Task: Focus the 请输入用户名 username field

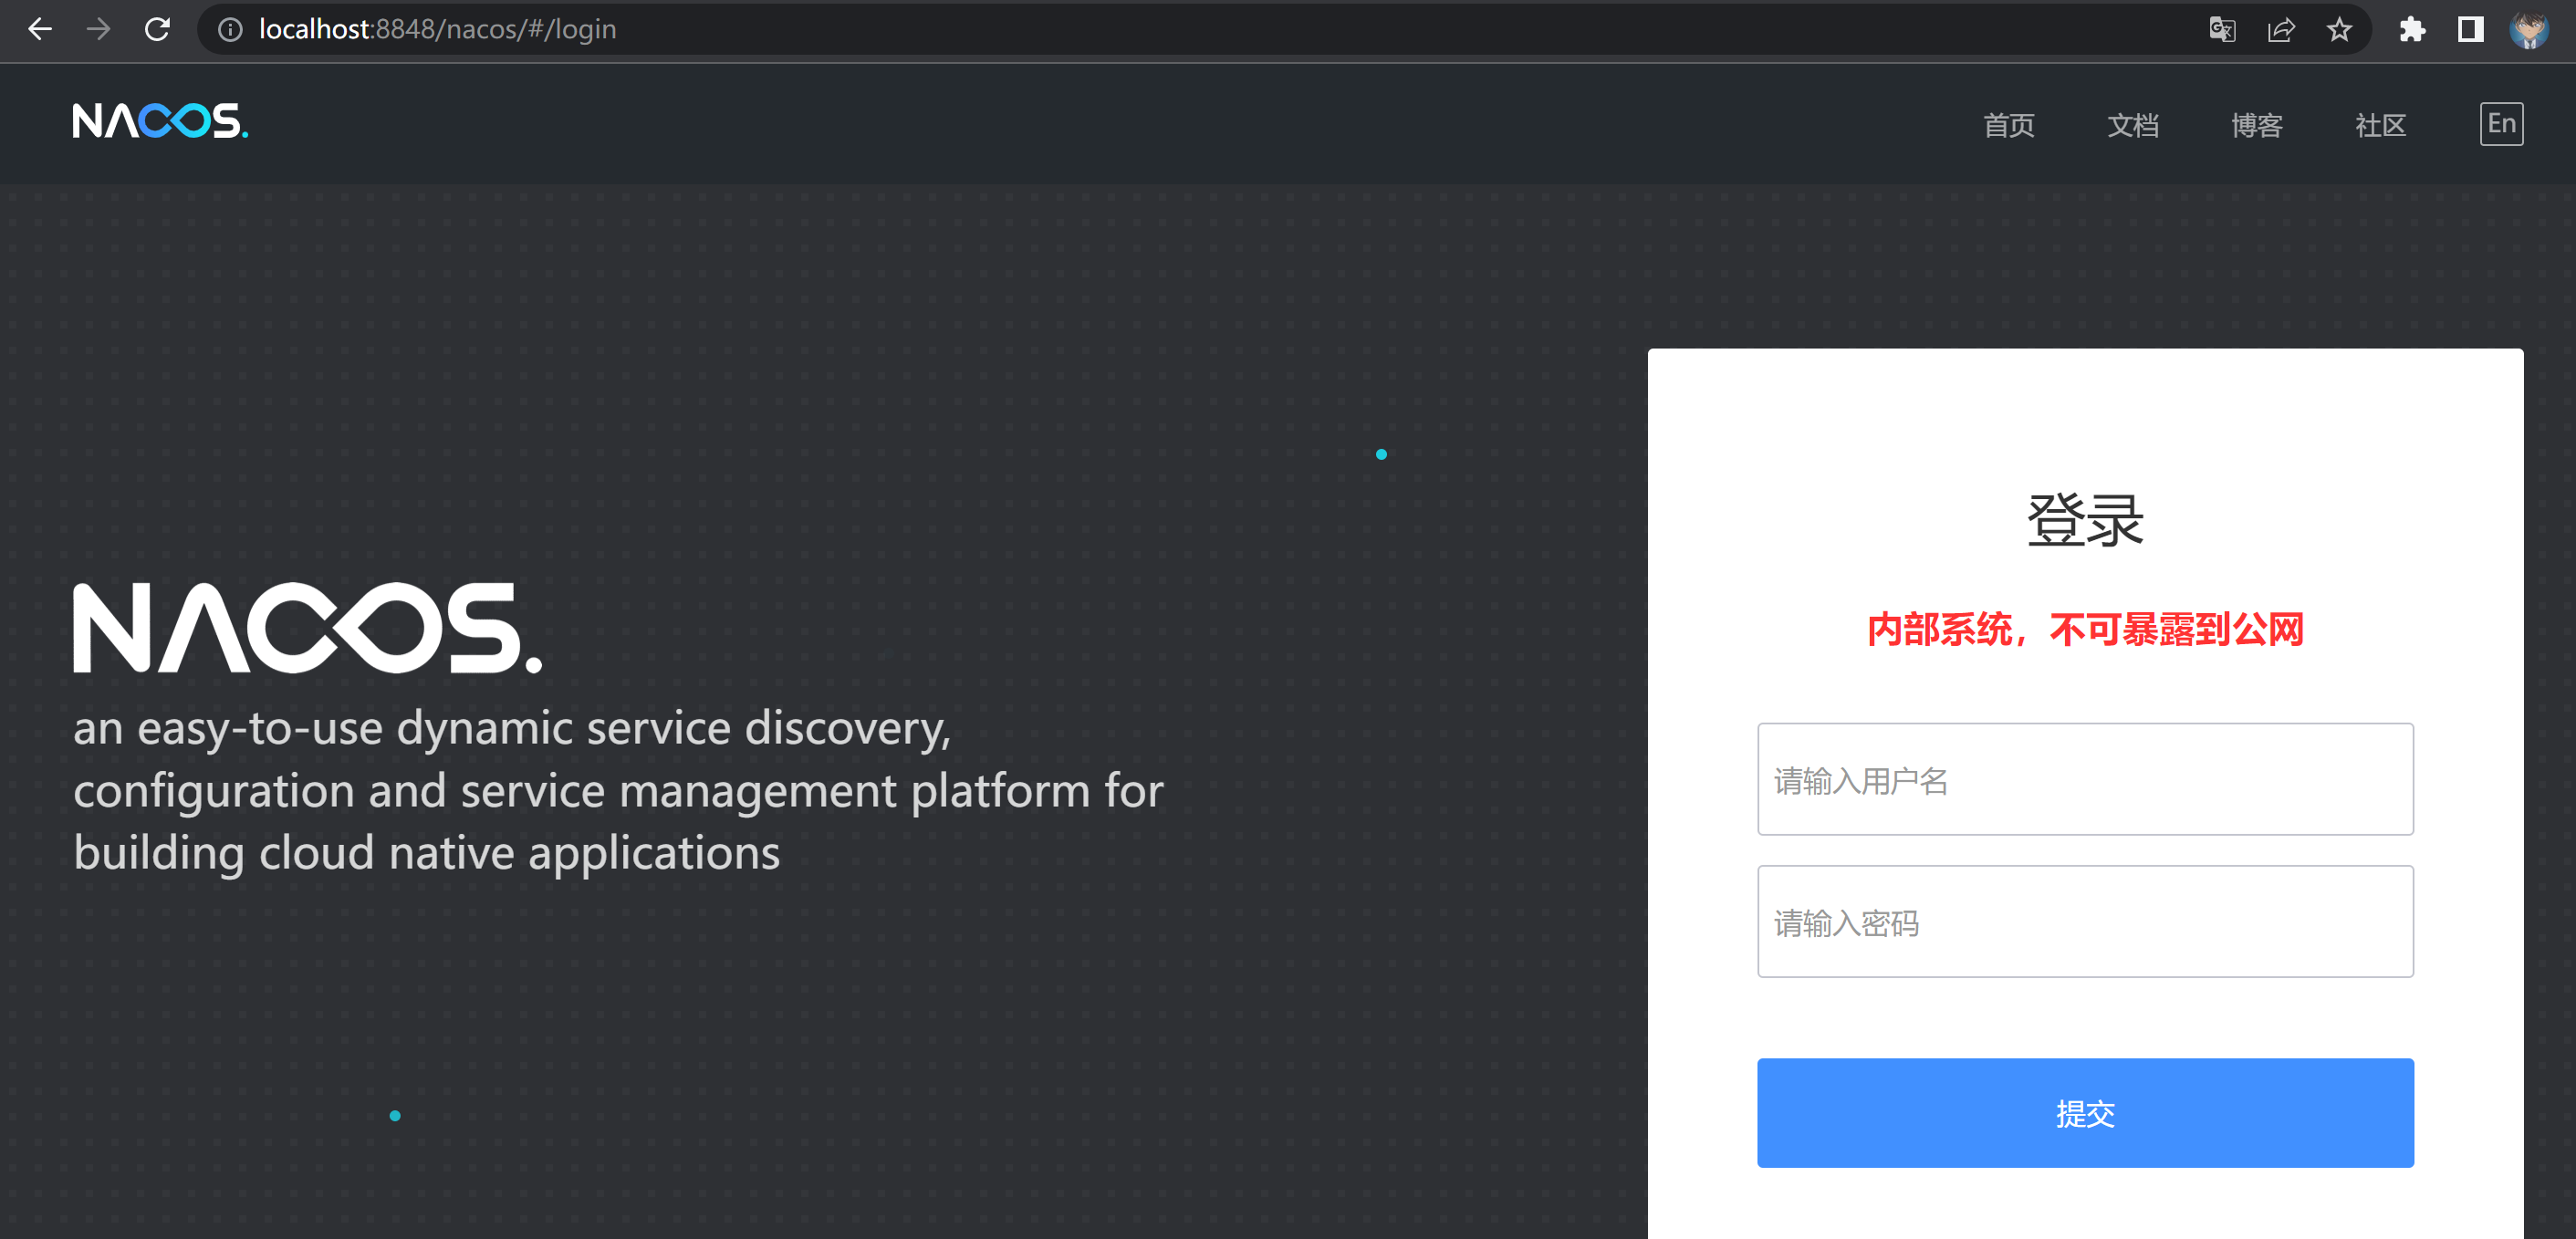Action: 2085,779
